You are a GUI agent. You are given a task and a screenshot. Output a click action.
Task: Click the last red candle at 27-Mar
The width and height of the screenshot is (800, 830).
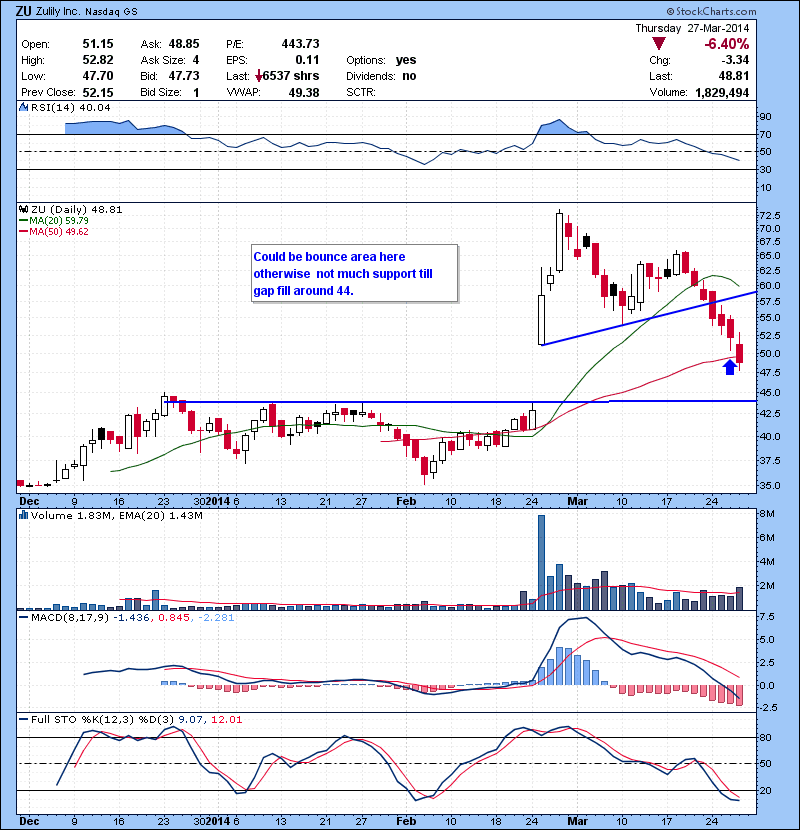[x=740, y=353]
